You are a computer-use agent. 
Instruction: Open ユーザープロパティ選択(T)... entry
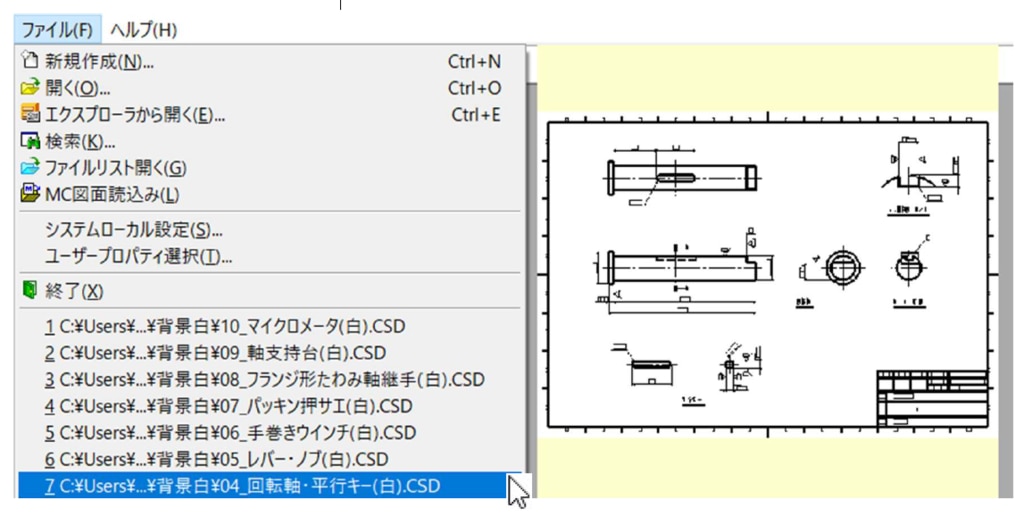[270, 256]
